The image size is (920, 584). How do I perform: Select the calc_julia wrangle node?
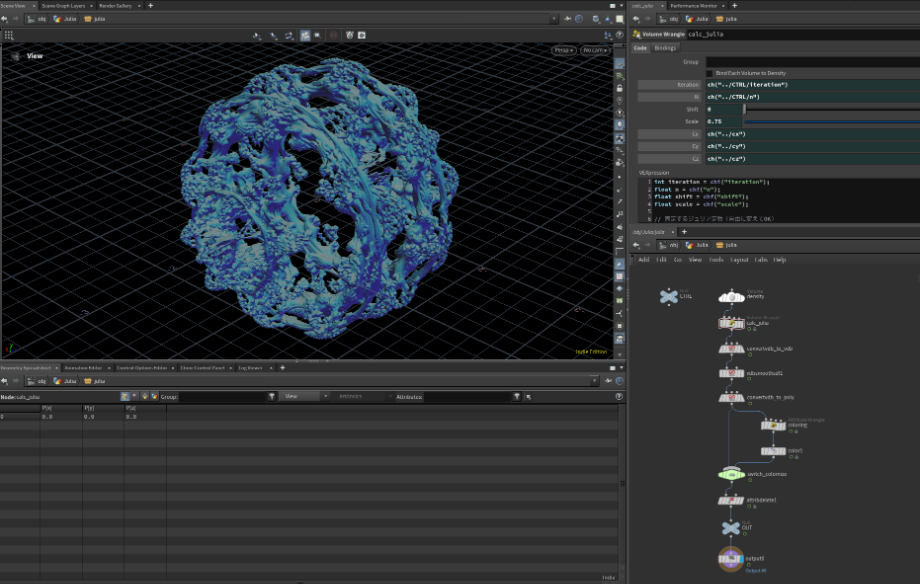point(730,323)
